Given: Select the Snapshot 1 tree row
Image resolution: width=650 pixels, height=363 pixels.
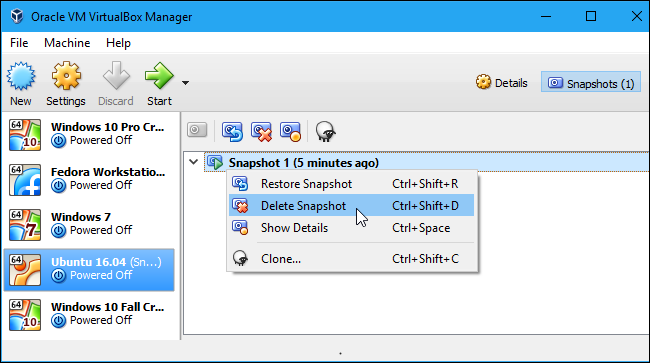Looking at the screenshot, I should point(427,162).
